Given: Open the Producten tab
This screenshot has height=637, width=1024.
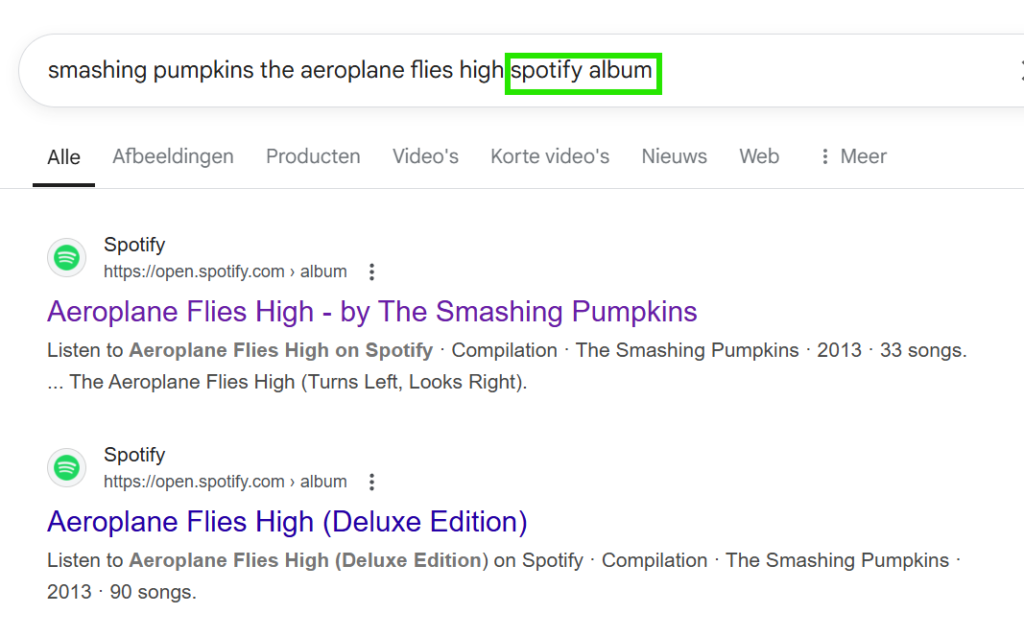Looking at the screenshot, I should (313, 157).
